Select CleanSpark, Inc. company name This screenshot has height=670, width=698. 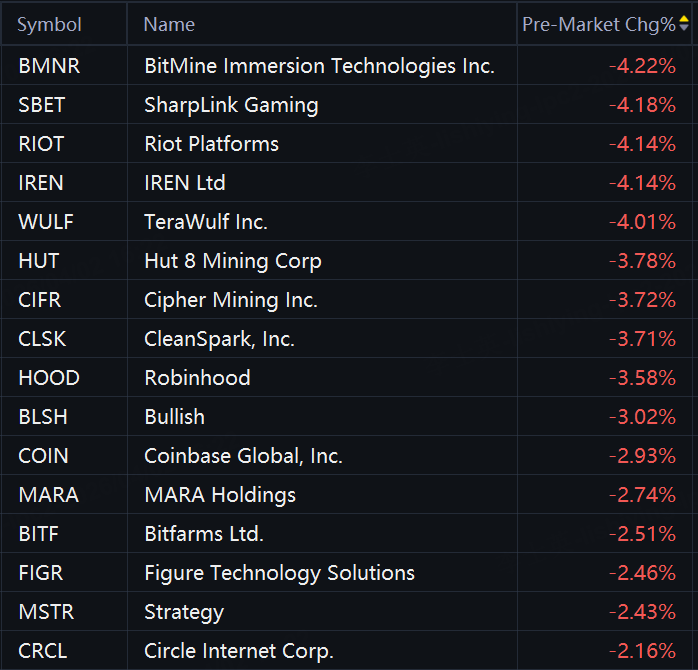point(219,339)
